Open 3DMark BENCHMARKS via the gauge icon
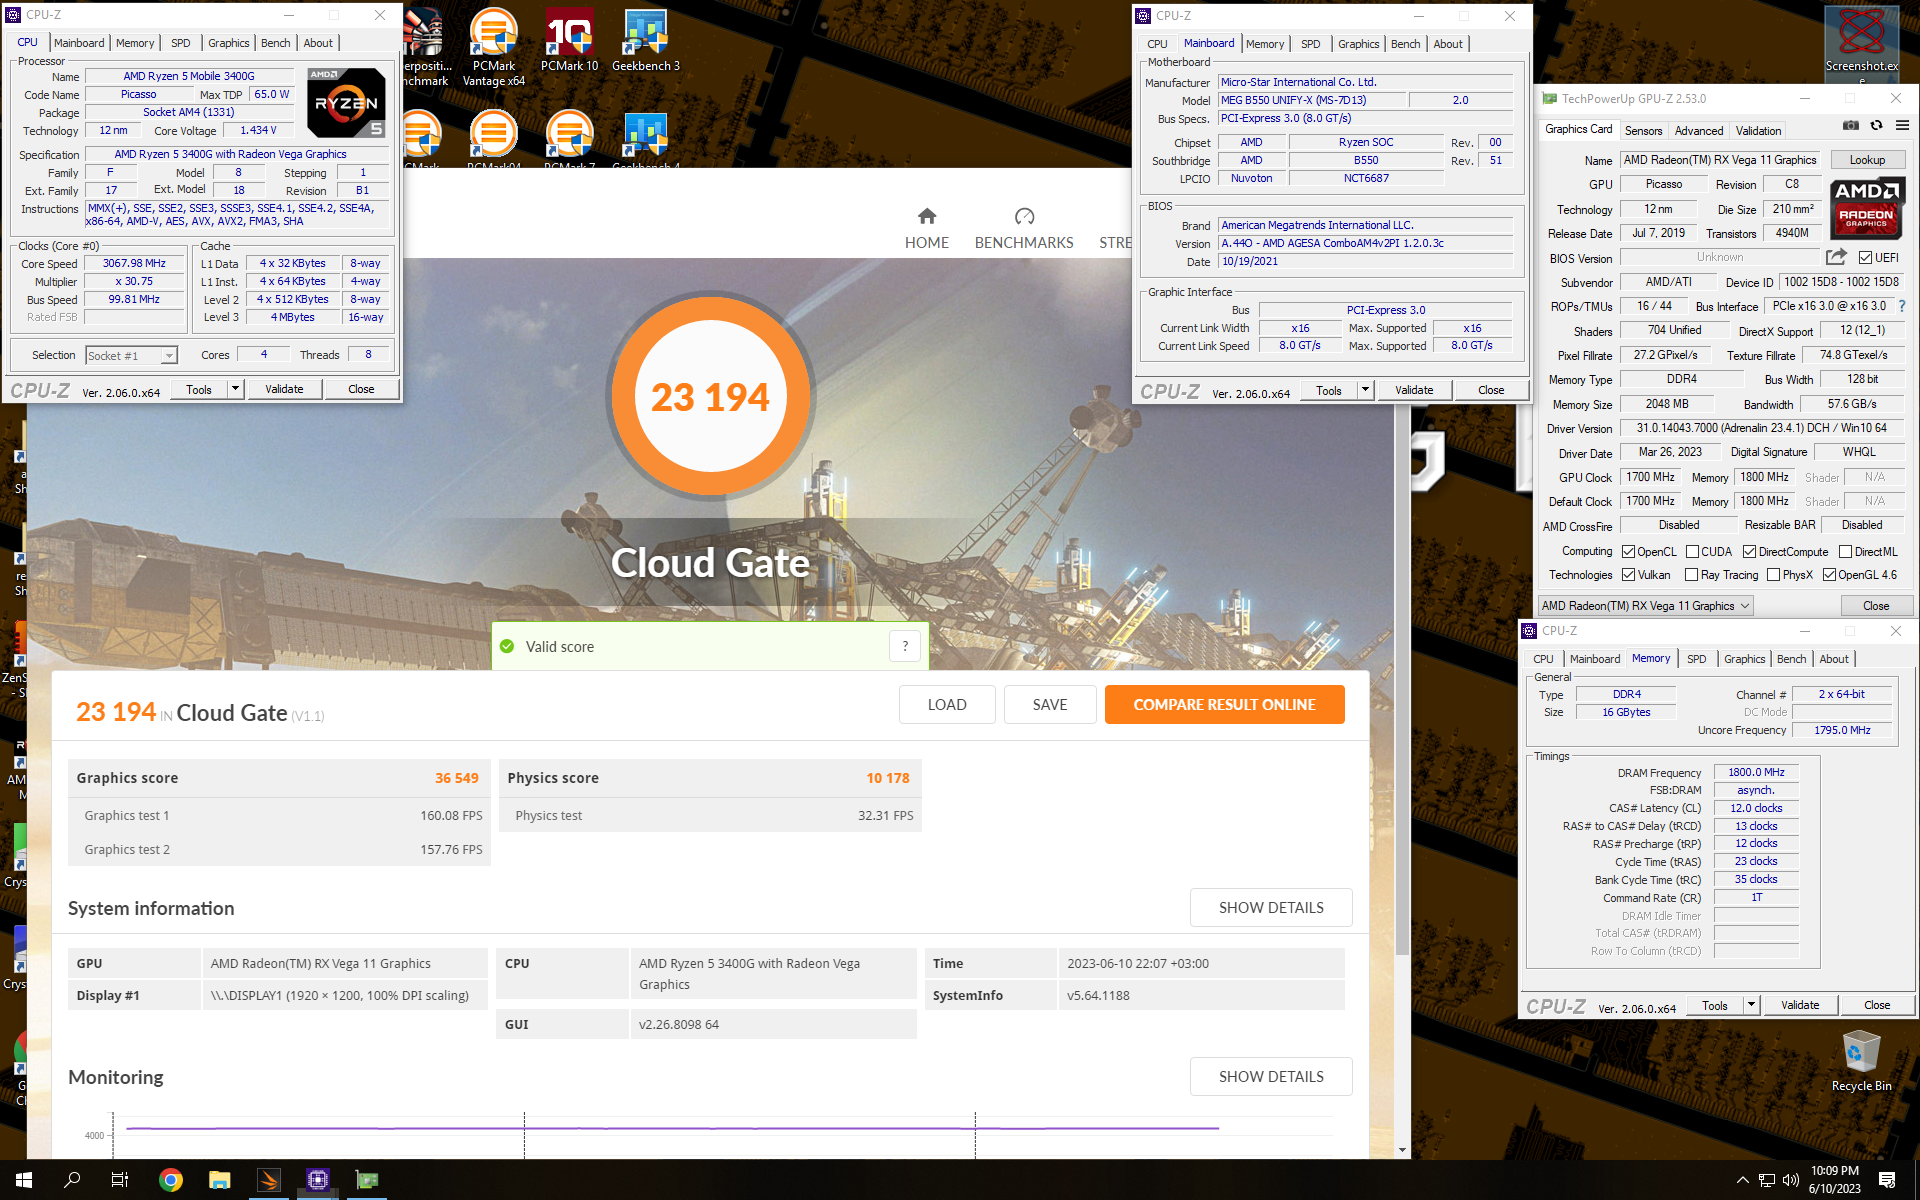 pos(1024,216)
